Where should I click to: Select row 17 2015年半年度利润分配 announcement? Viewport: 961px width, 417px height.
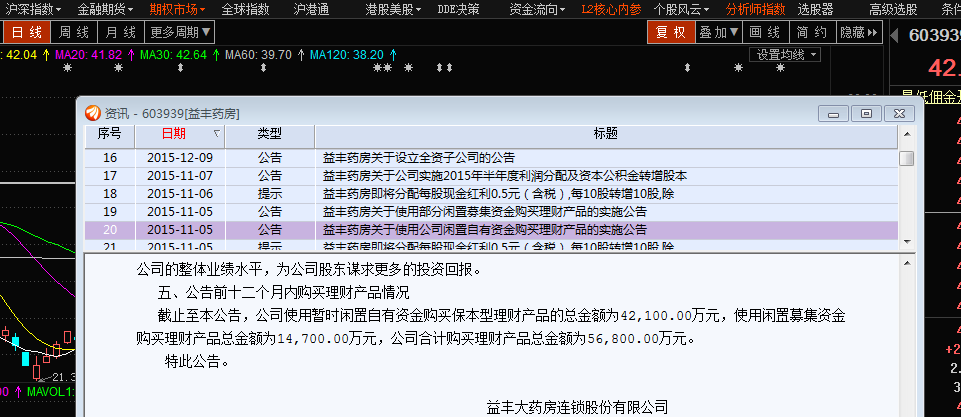491,176
